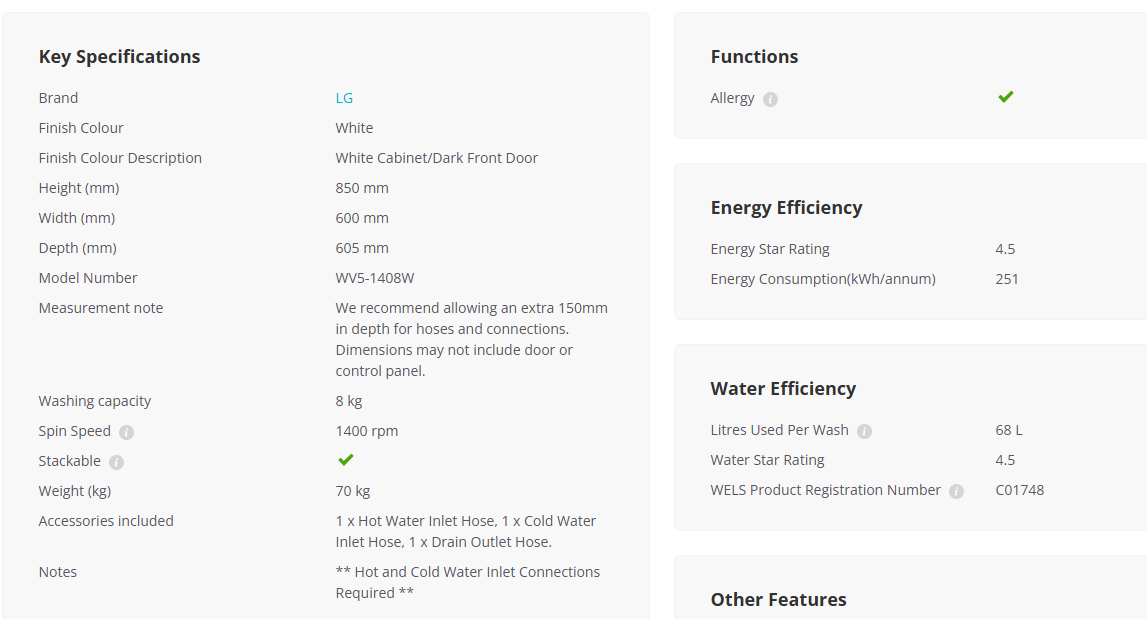Click the model number WV5-1408W
Image resolution: width=1147 pixels, height=619 pixels.
coord(375,278)
